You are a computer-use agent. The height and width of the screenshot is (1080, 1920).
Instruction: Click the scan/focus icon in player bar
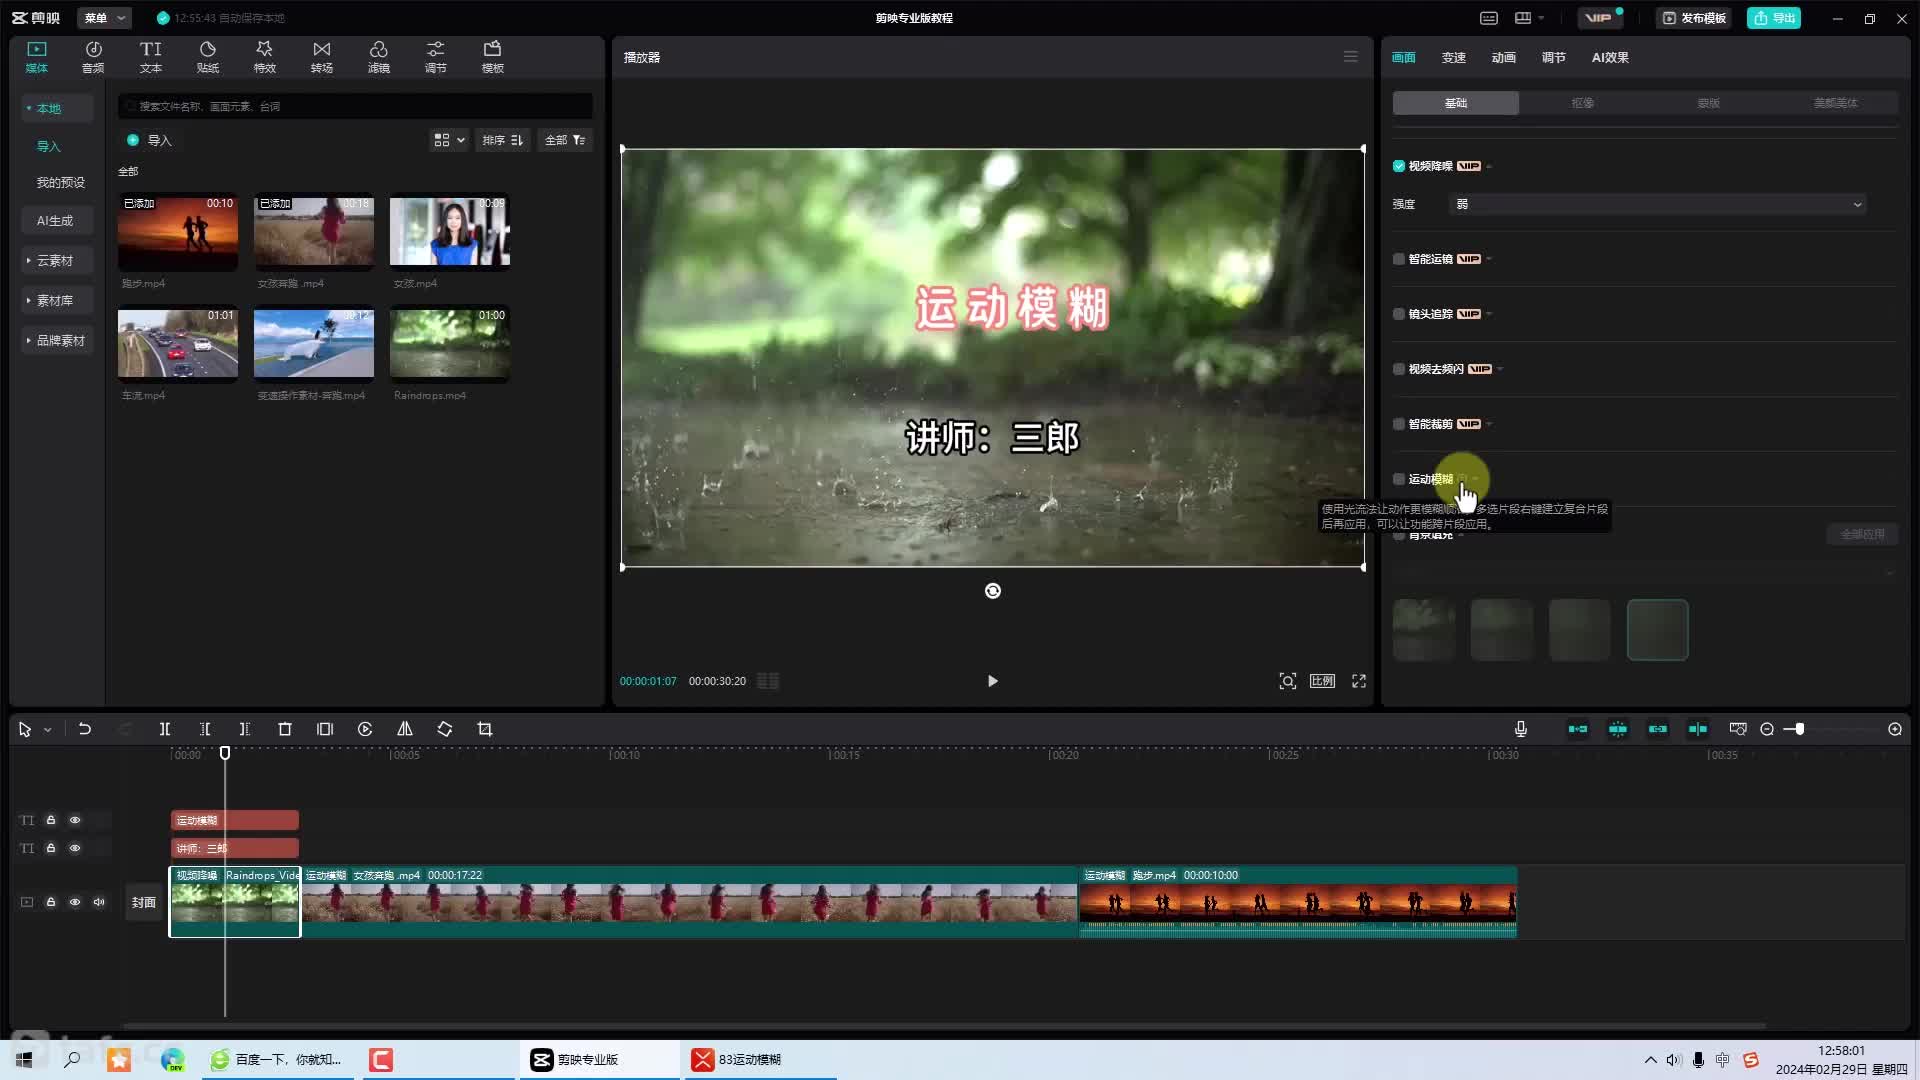pos(1288,681)
